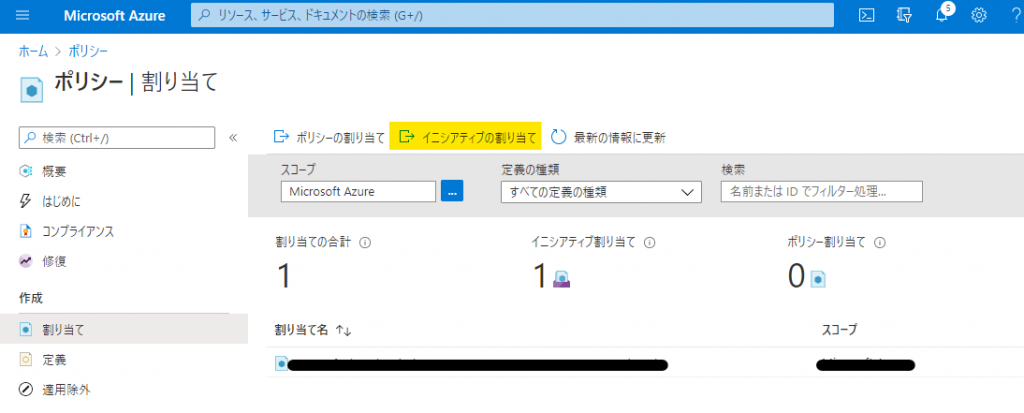The height and width of the screenshot is (413, 1024).
Task: Open the redacted assignment name row
Action: pyautogui.click(x=477, y=365)
